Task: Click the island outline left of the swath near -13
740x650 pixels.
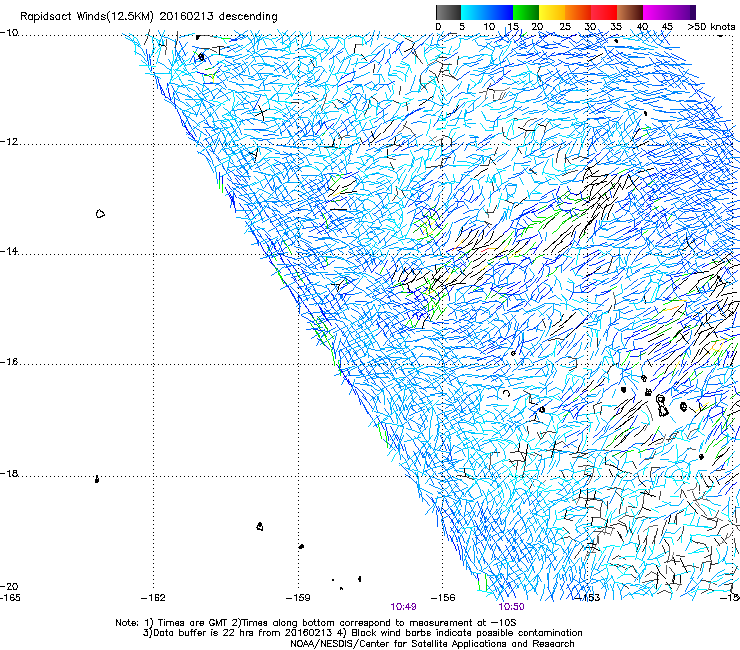Action: pos(100,214)
